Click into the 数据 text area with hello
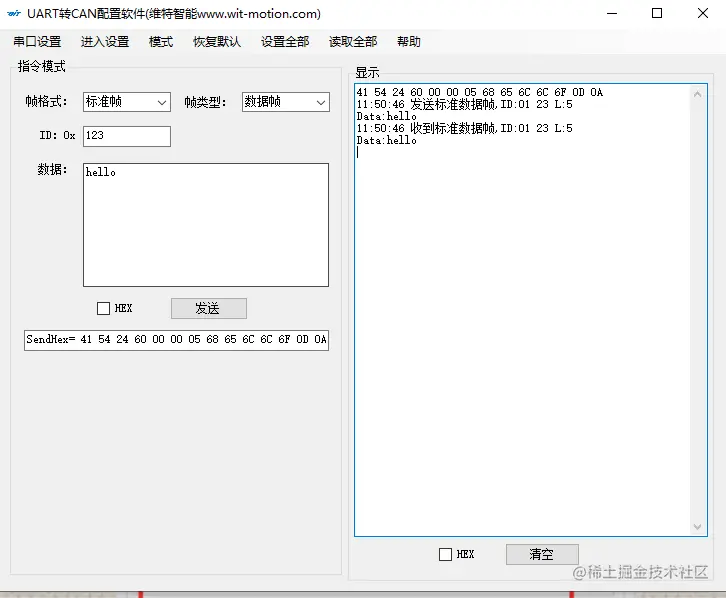 coord(206,225)
